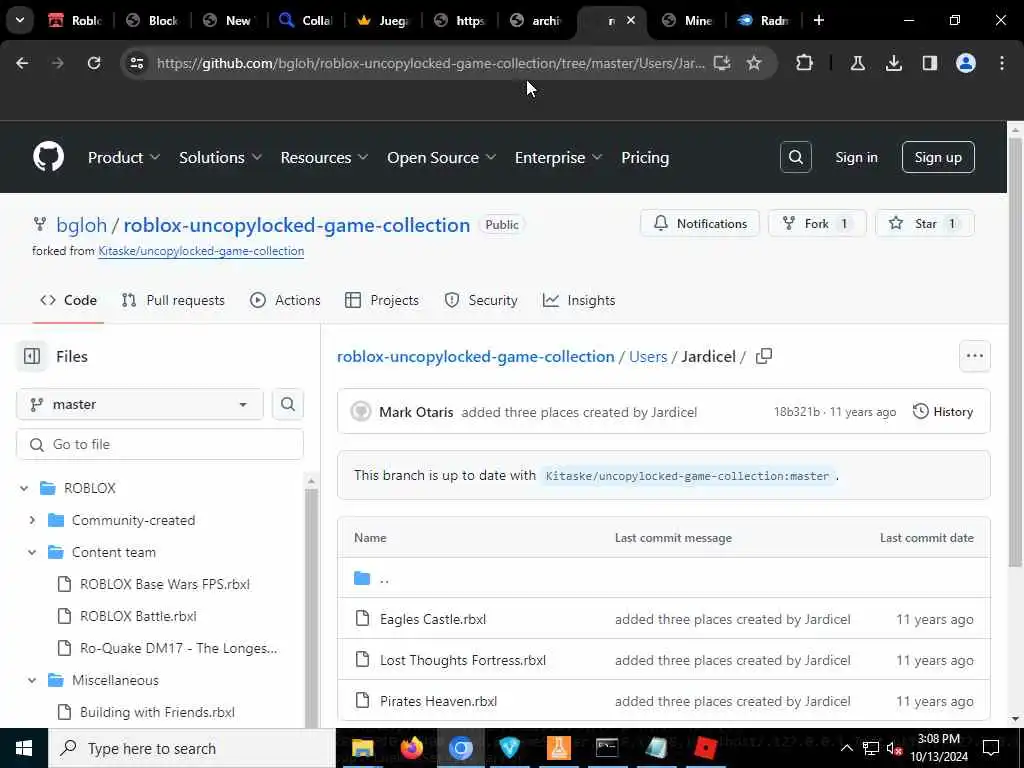Open Lost Thoughts Fortress.rbxl file
This screenshot has height=768, width=1024.
click(463, 660)
